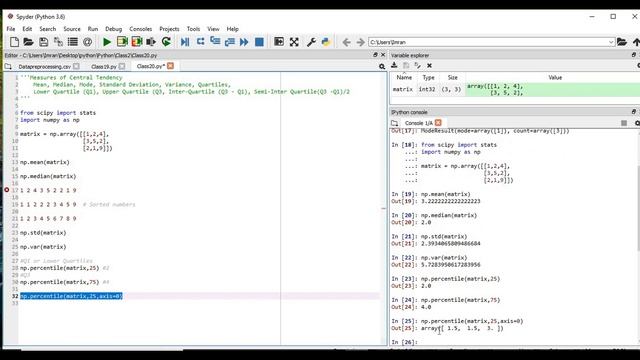Browse working directory folder icon

coord(622,42)
